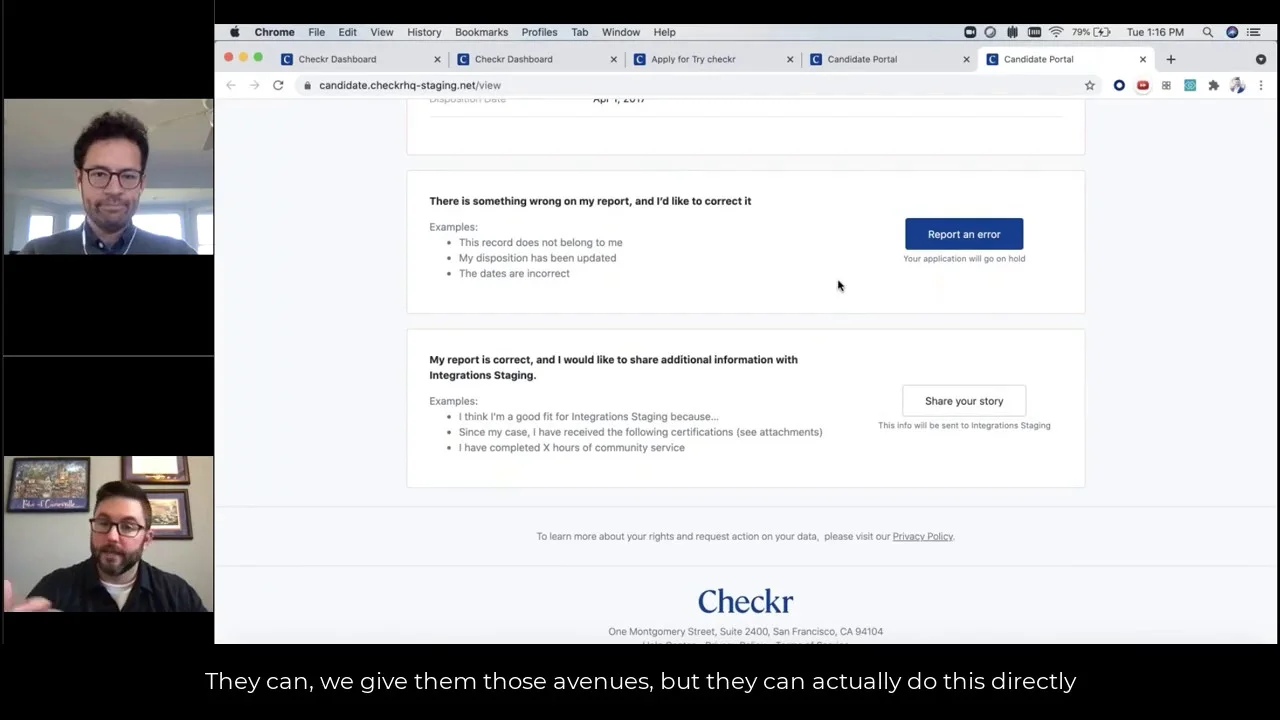Open the Edit menu
The image size is (1280, 720).
pyautogui.click(x=347, y=32)
